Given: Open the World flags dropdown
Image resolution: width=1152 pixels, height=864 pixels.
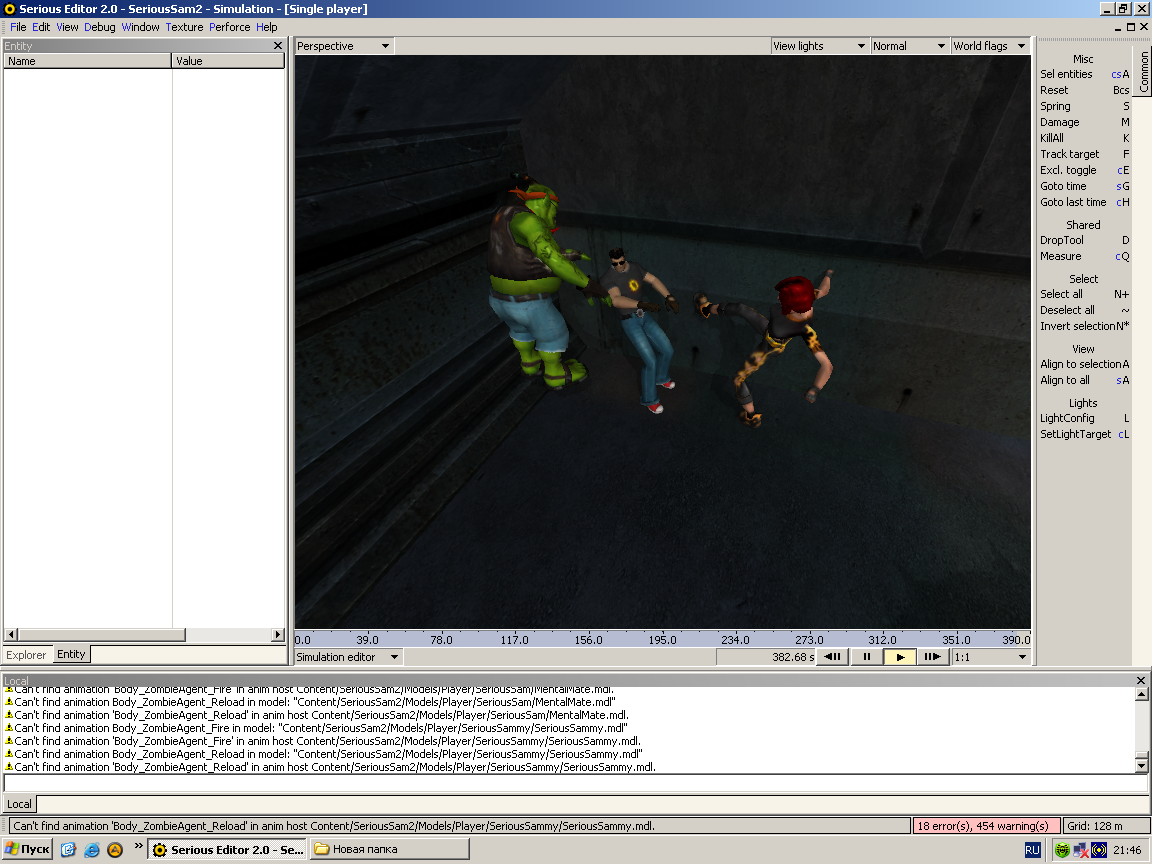Looking at the screenshot, I should tap(990, 46).
